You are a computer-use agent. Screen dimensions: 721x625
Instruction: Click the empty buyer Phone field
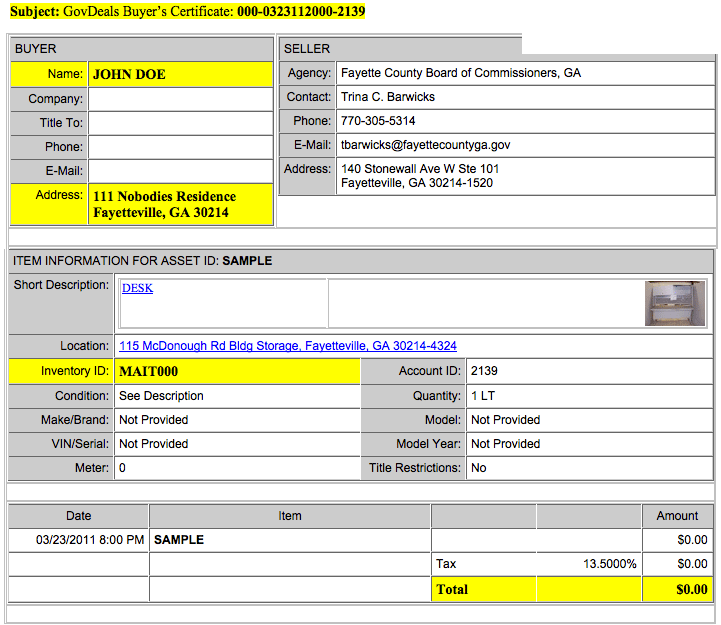point(181,147)
